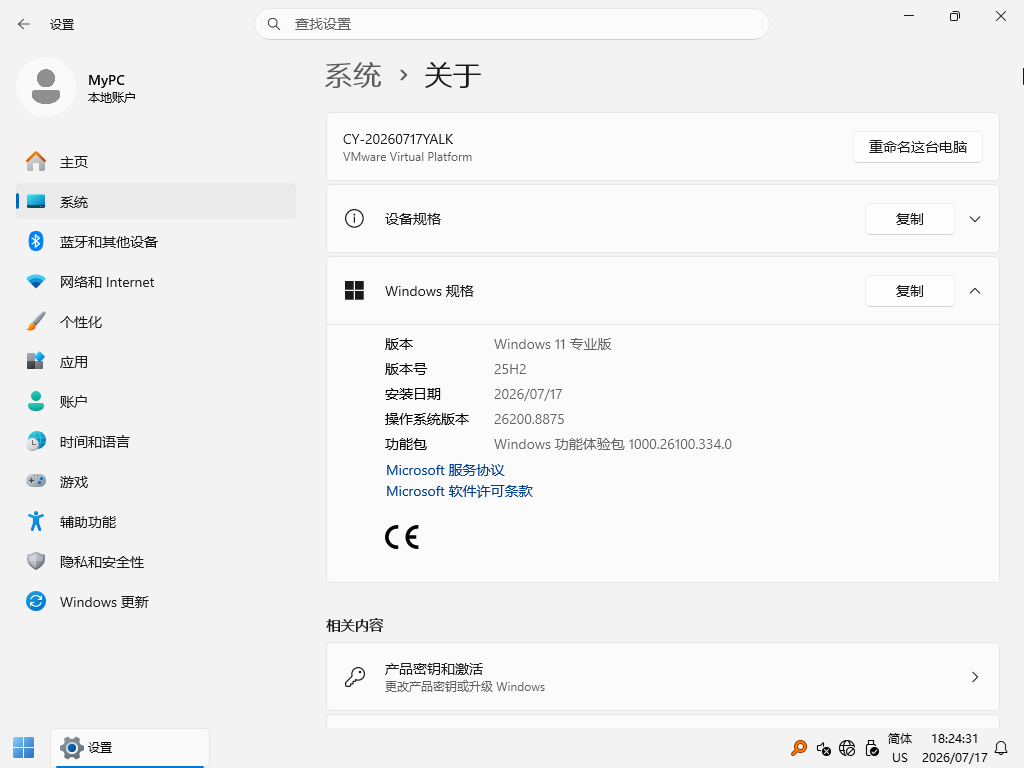Click the MyPC user avatar
The image size is (1024, 768).
click(x=46, y=87)
